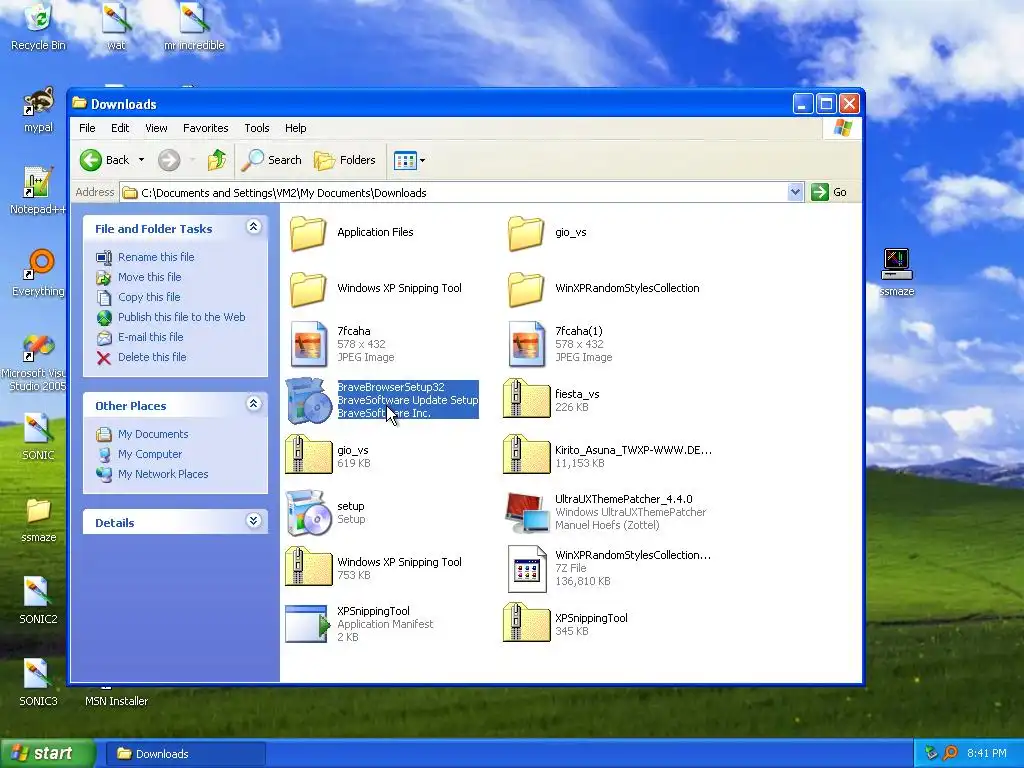Collapse the Other Places panel
Screen dimensions: 1024x768
pyautogui.click(x=253, y=404)
